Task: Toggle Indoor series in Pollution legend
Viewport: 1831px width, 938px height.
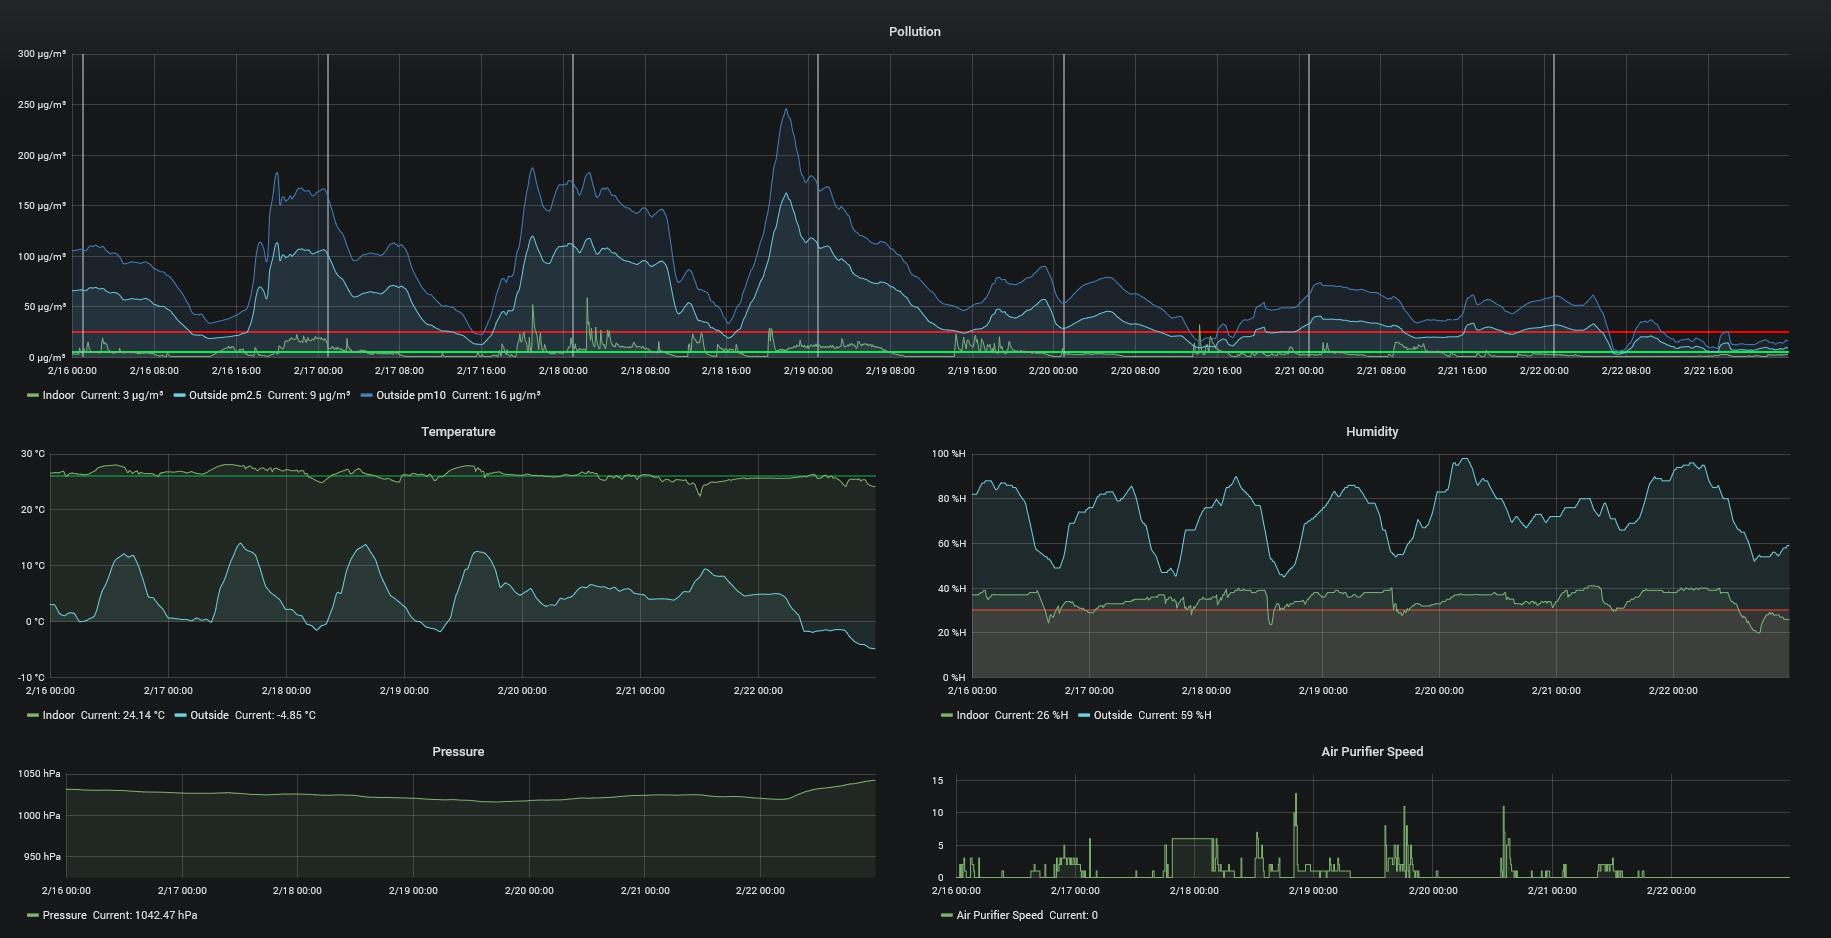Action: [x=58, y=396]
